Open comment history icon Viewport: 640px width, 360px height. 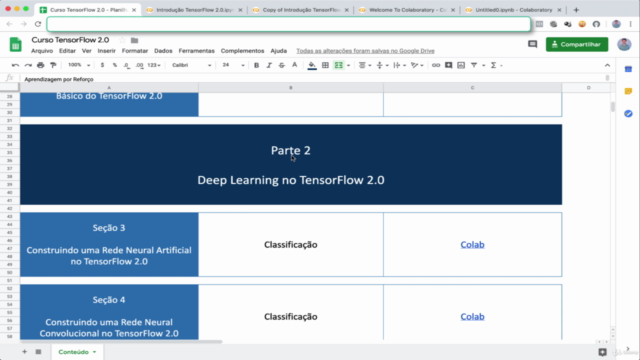point(532,44)
